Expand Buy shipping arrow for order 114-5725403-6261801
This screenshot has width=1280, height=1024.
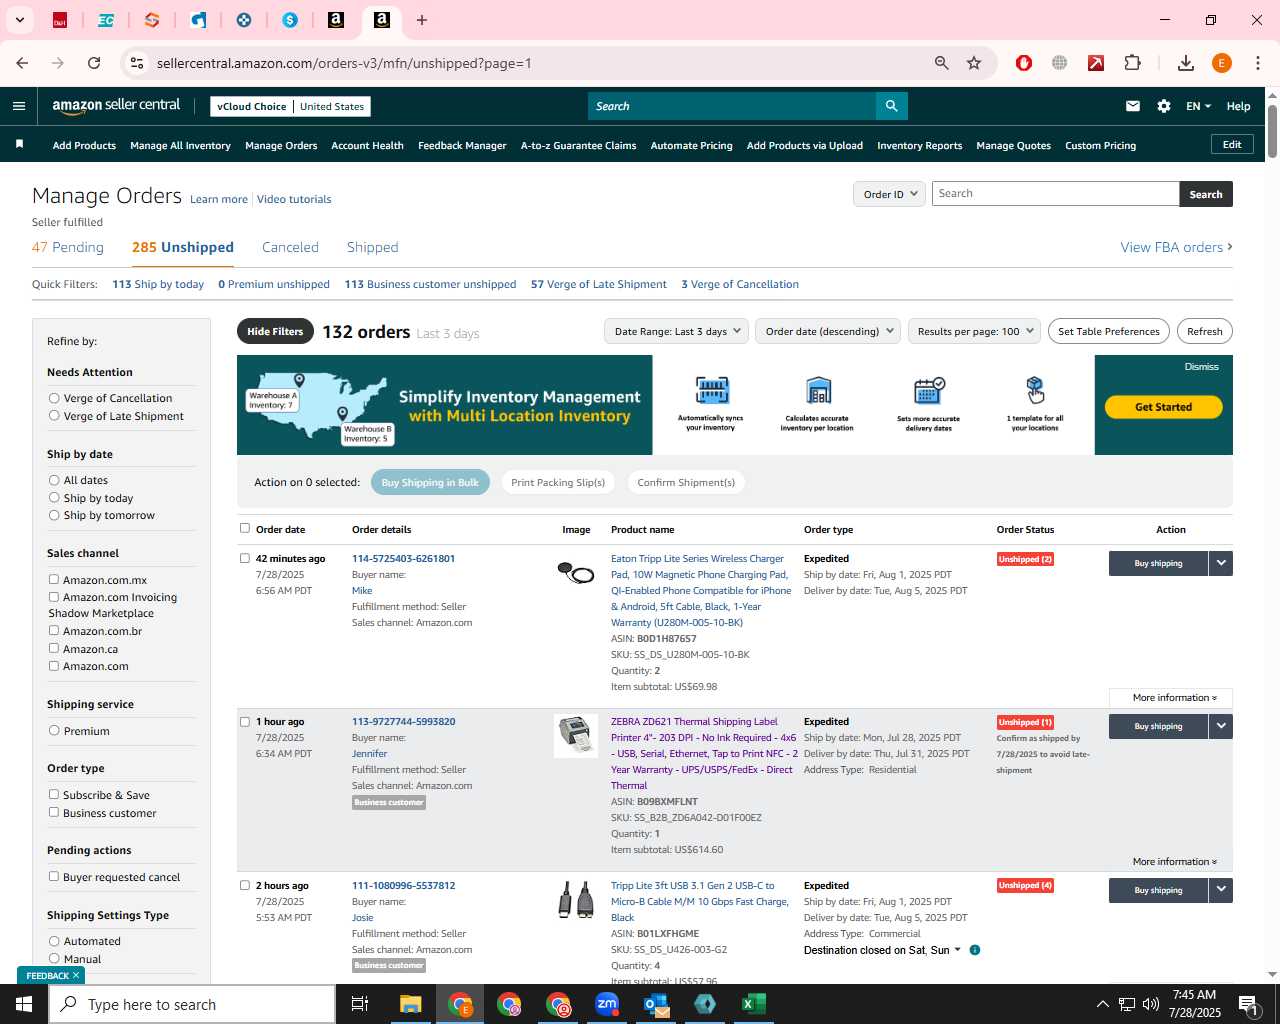1221,563
